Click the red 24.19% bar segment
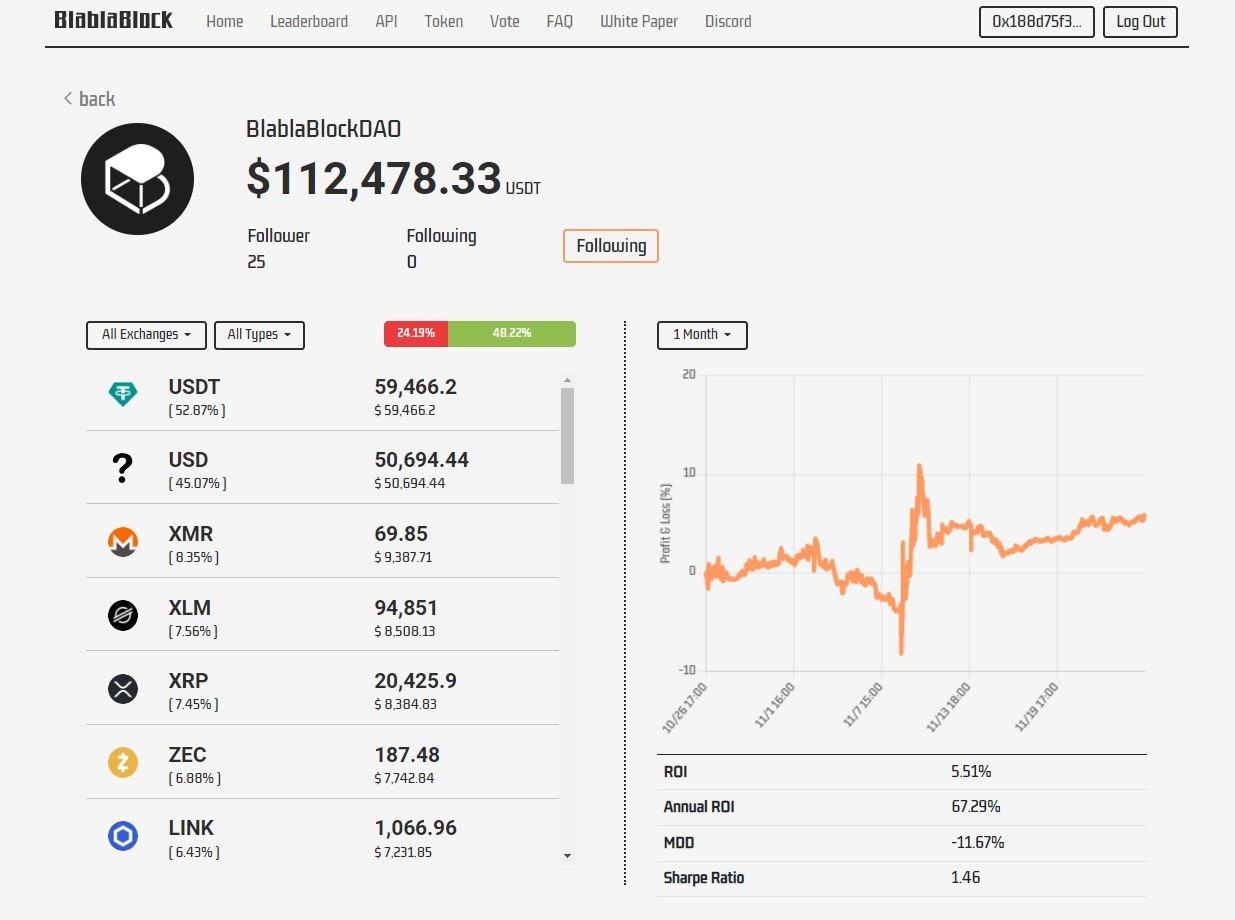This screenshot has width=1235, height=920. tap(416, 334)
